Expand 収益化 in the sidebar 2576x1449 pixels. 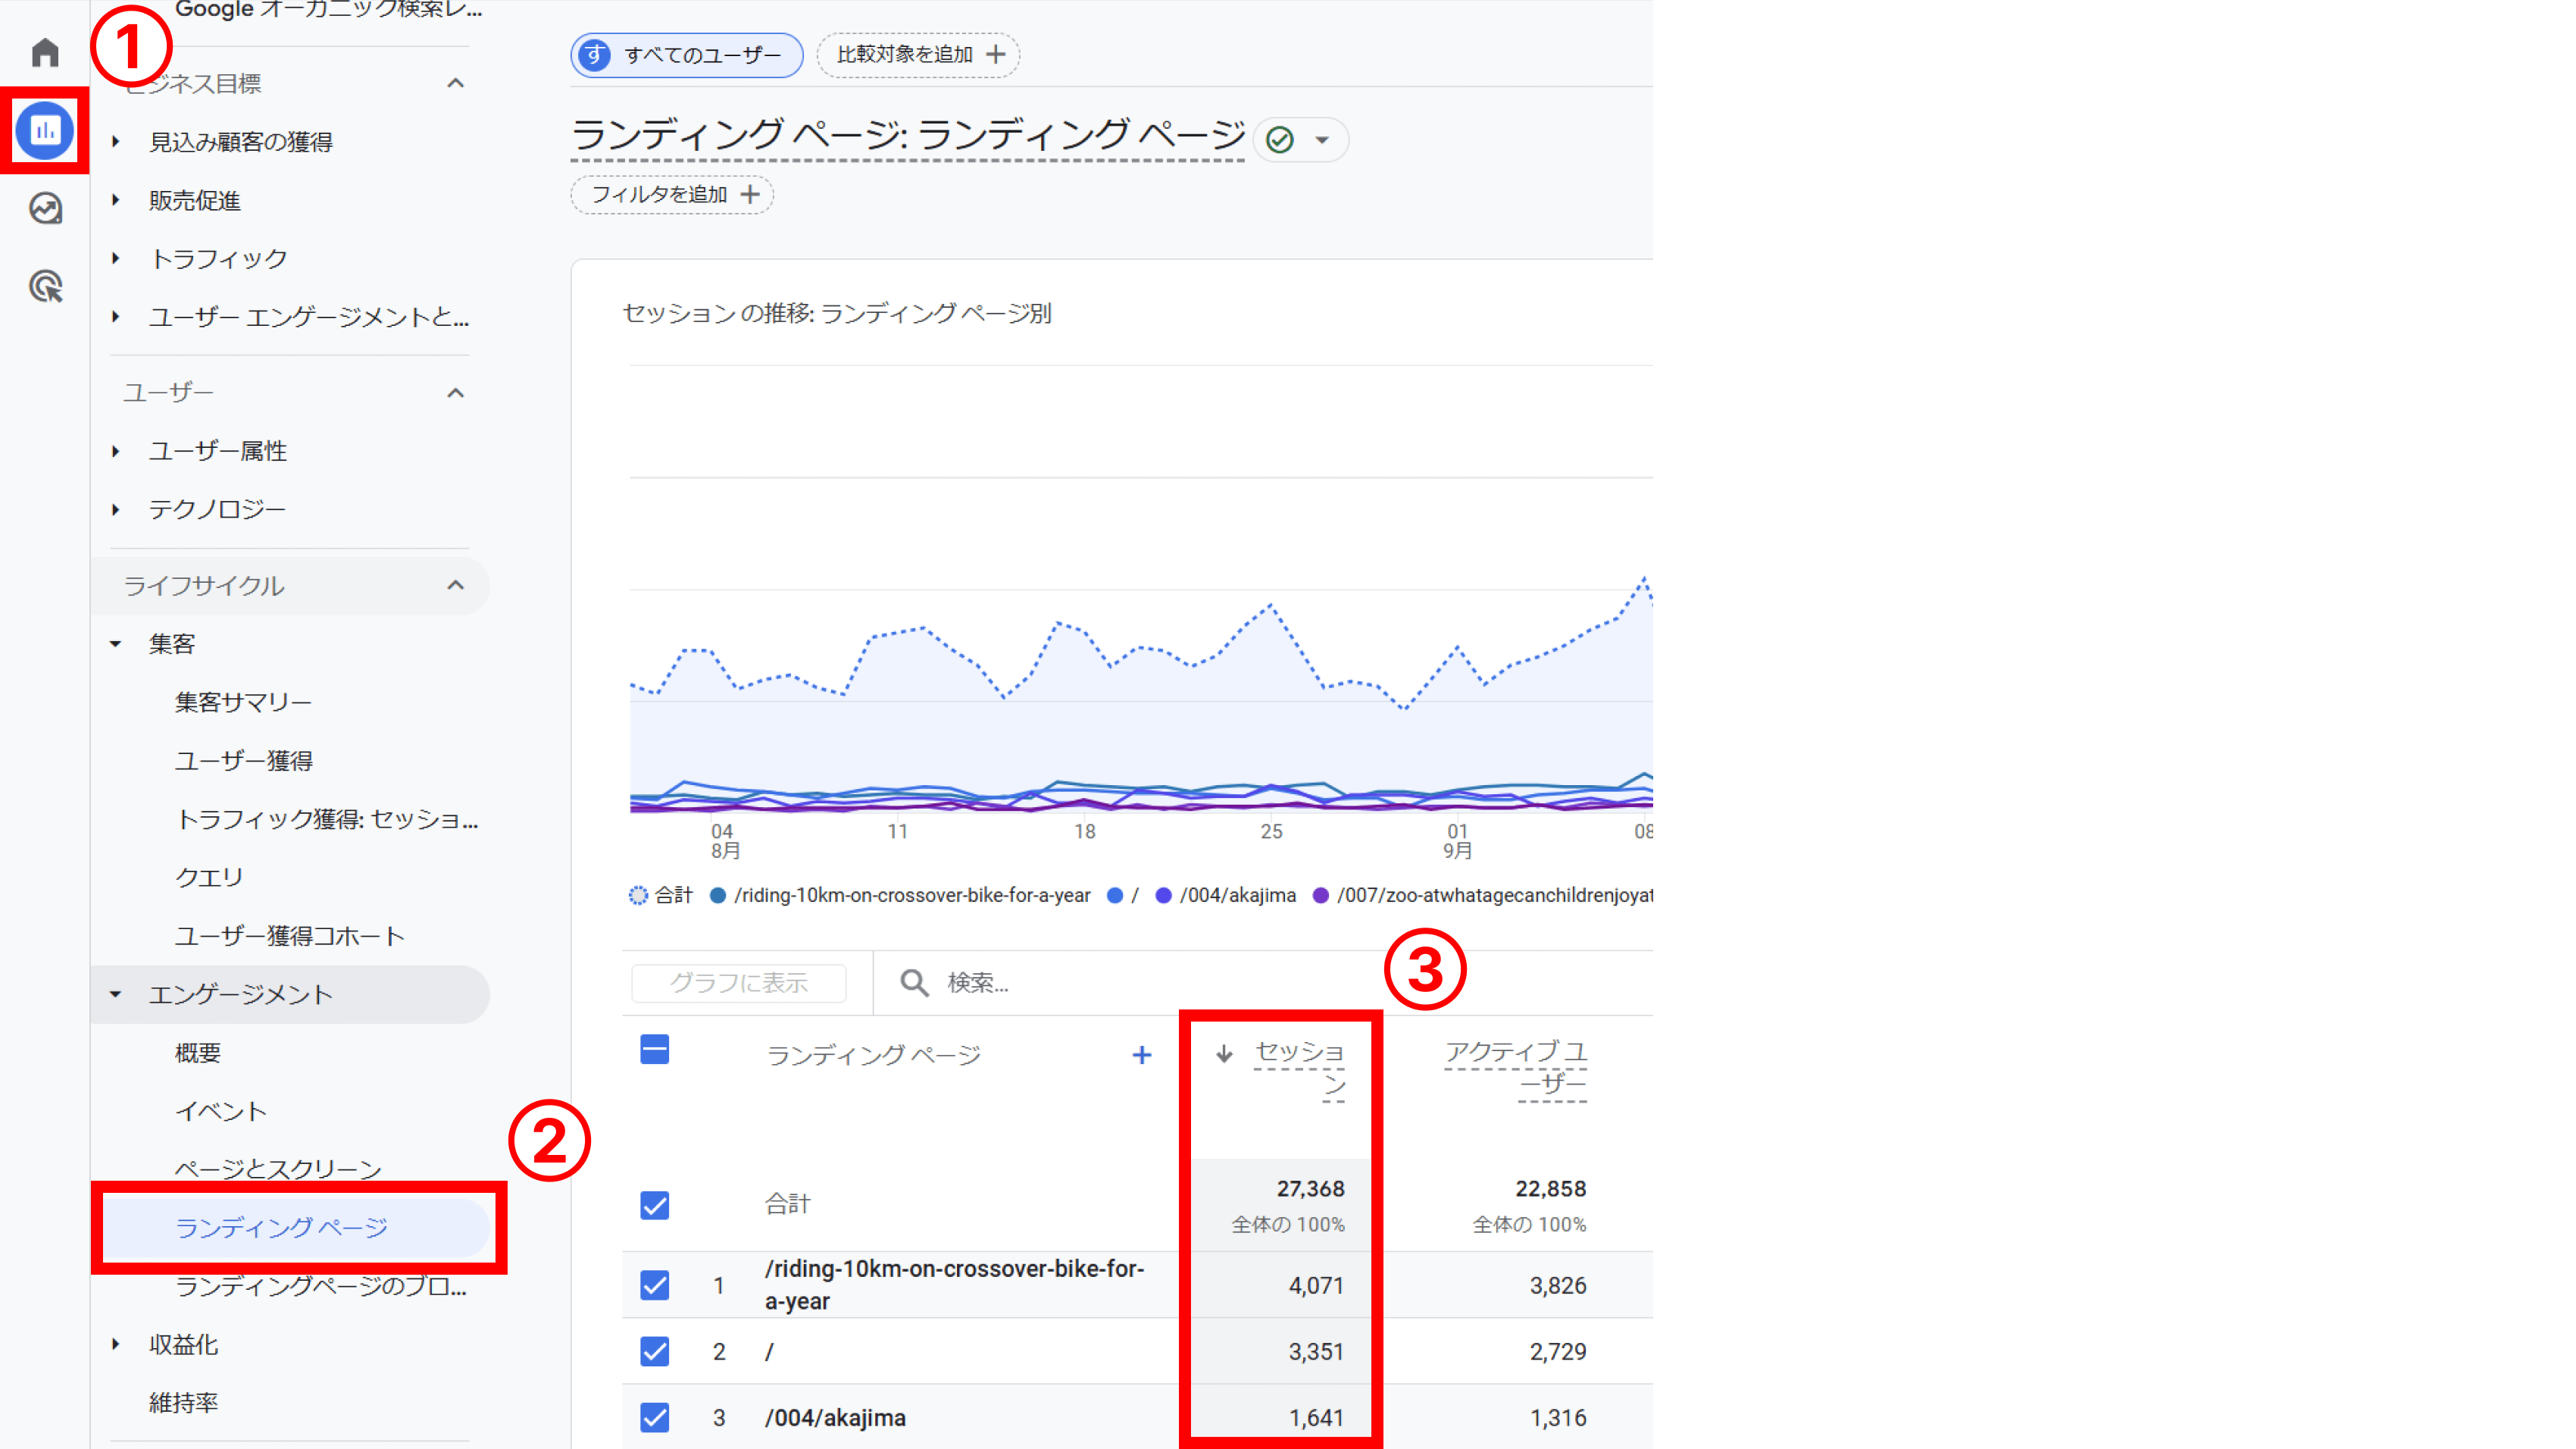click(116, 1344)
